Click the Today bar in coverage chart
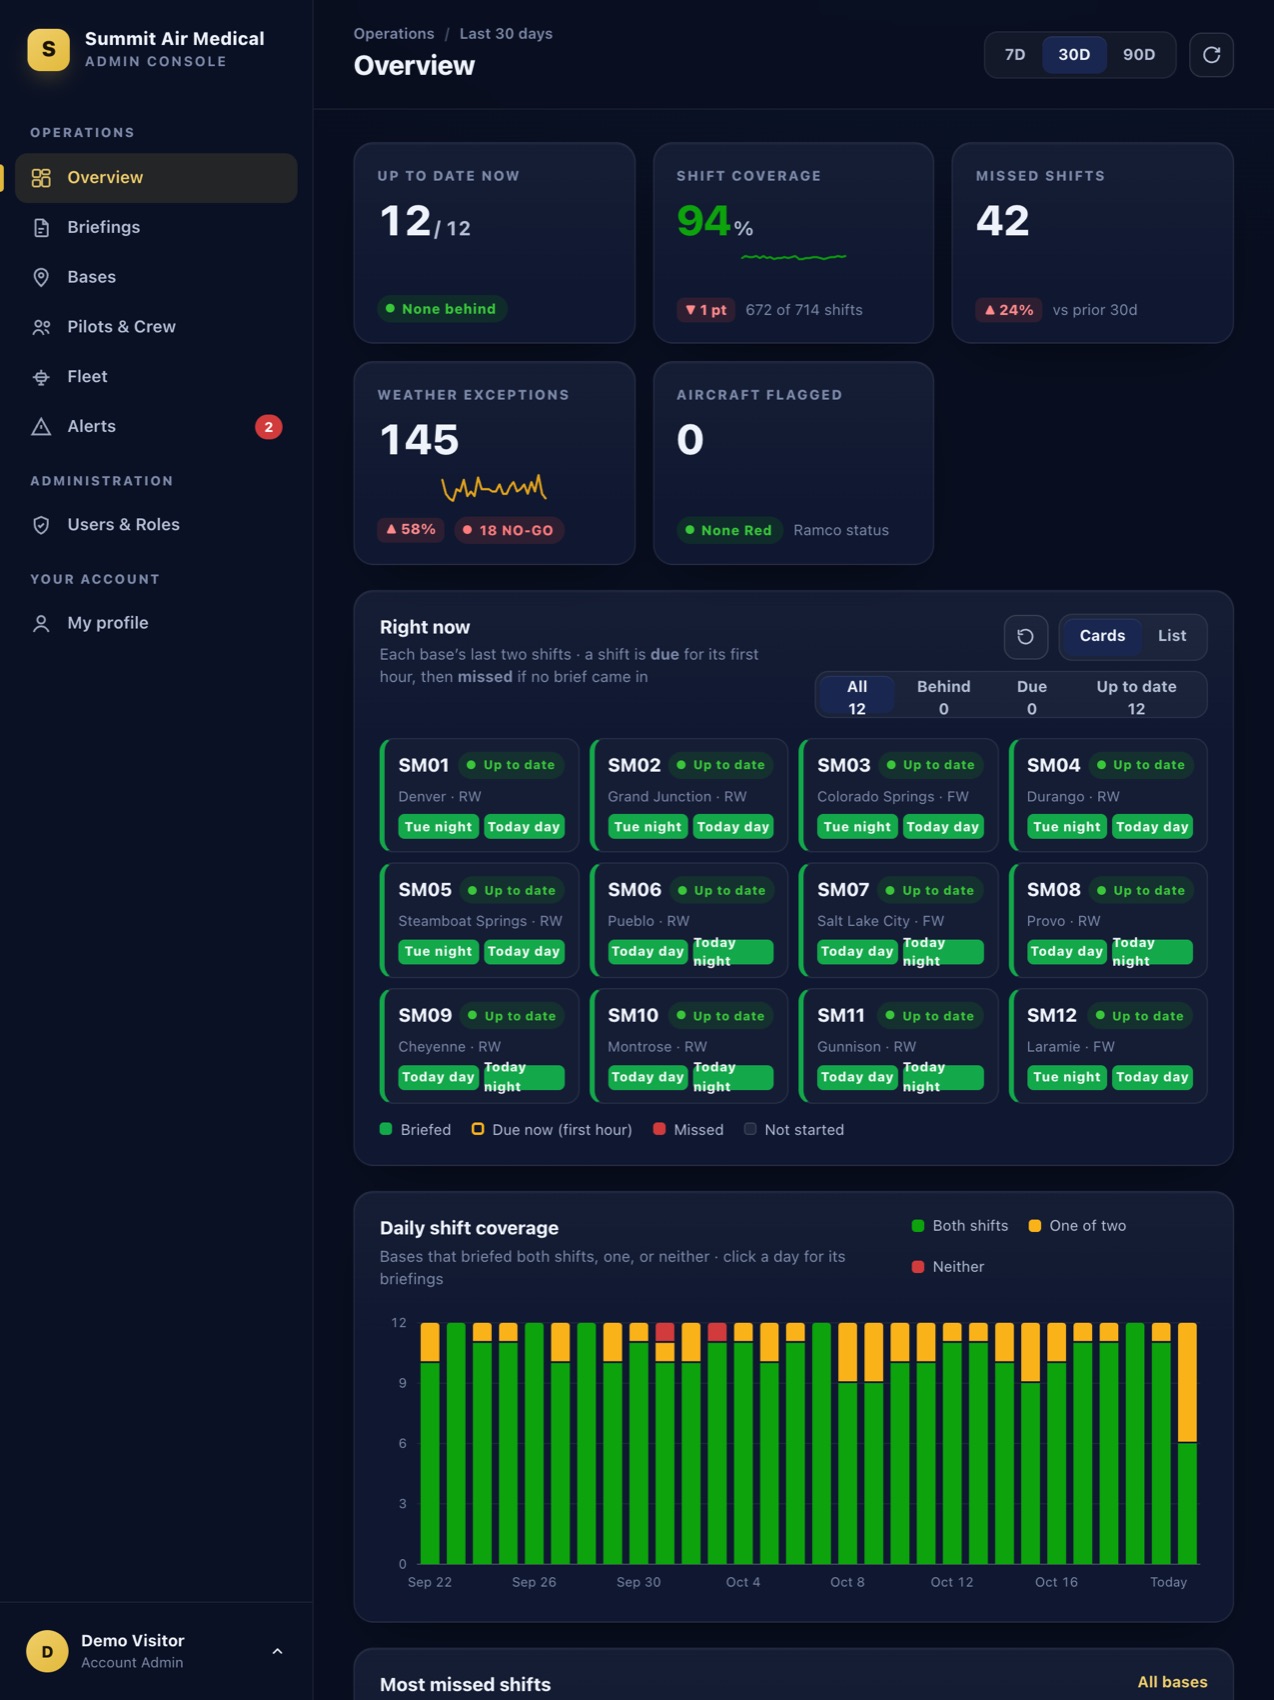1274x1700 pixels. click(x=1187, y=1443)
